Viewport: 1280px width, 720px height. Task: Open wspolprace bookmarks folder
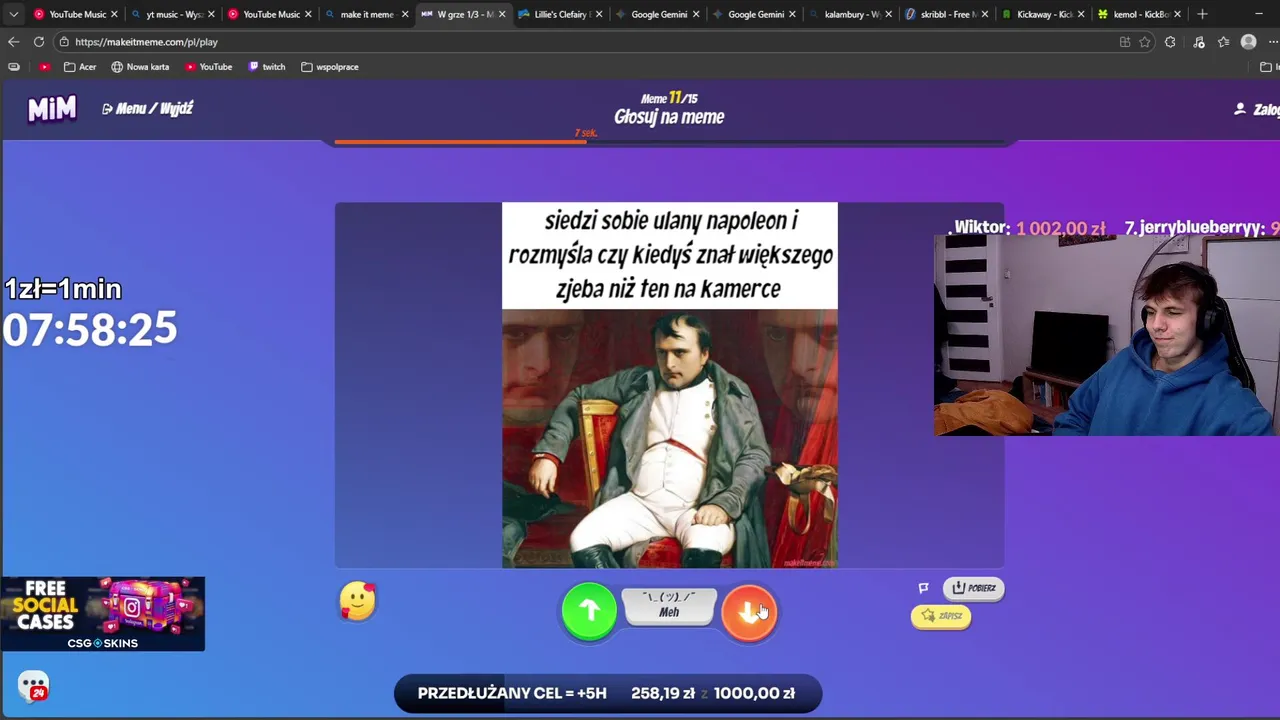[330, 67]
